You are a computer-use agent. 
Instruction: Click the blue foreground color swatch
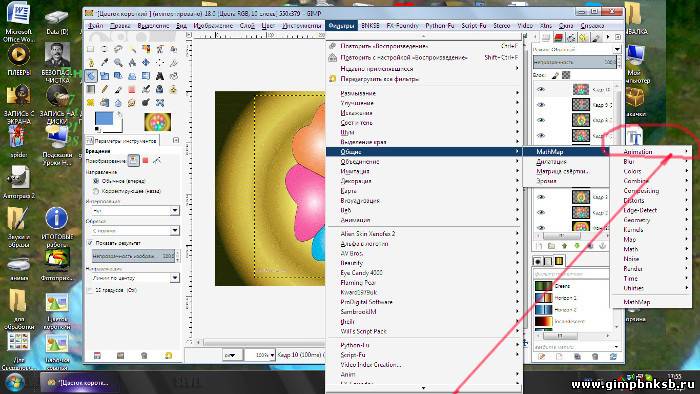tap(104, 119)
